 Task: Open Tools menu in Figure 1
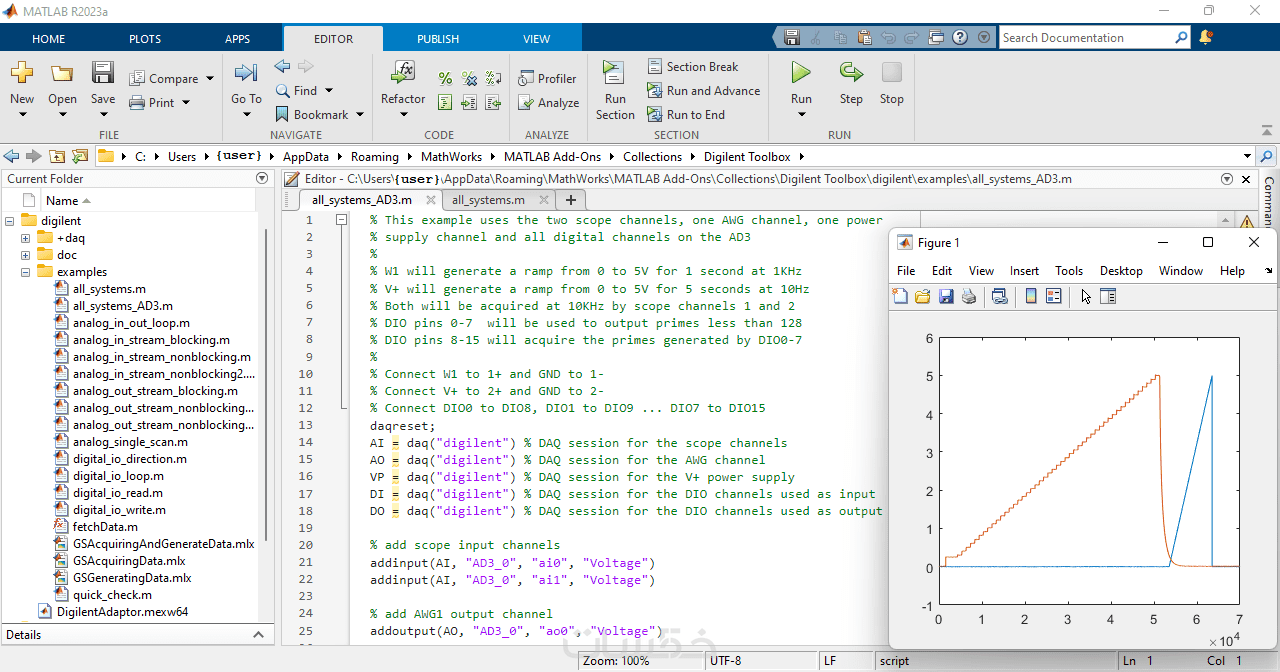point(1069,271)
